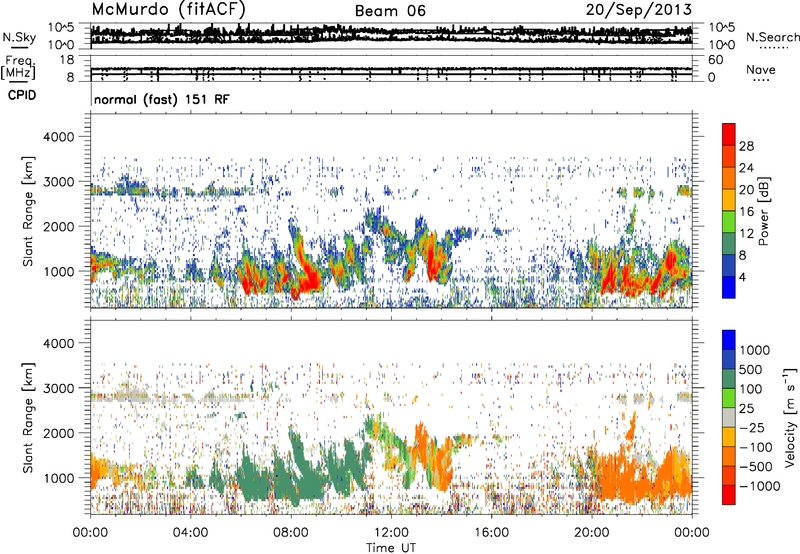Click the '16:00' time axis label
Image resolution: width=800 pixels, height=554 pixels.
click(491, 533)
